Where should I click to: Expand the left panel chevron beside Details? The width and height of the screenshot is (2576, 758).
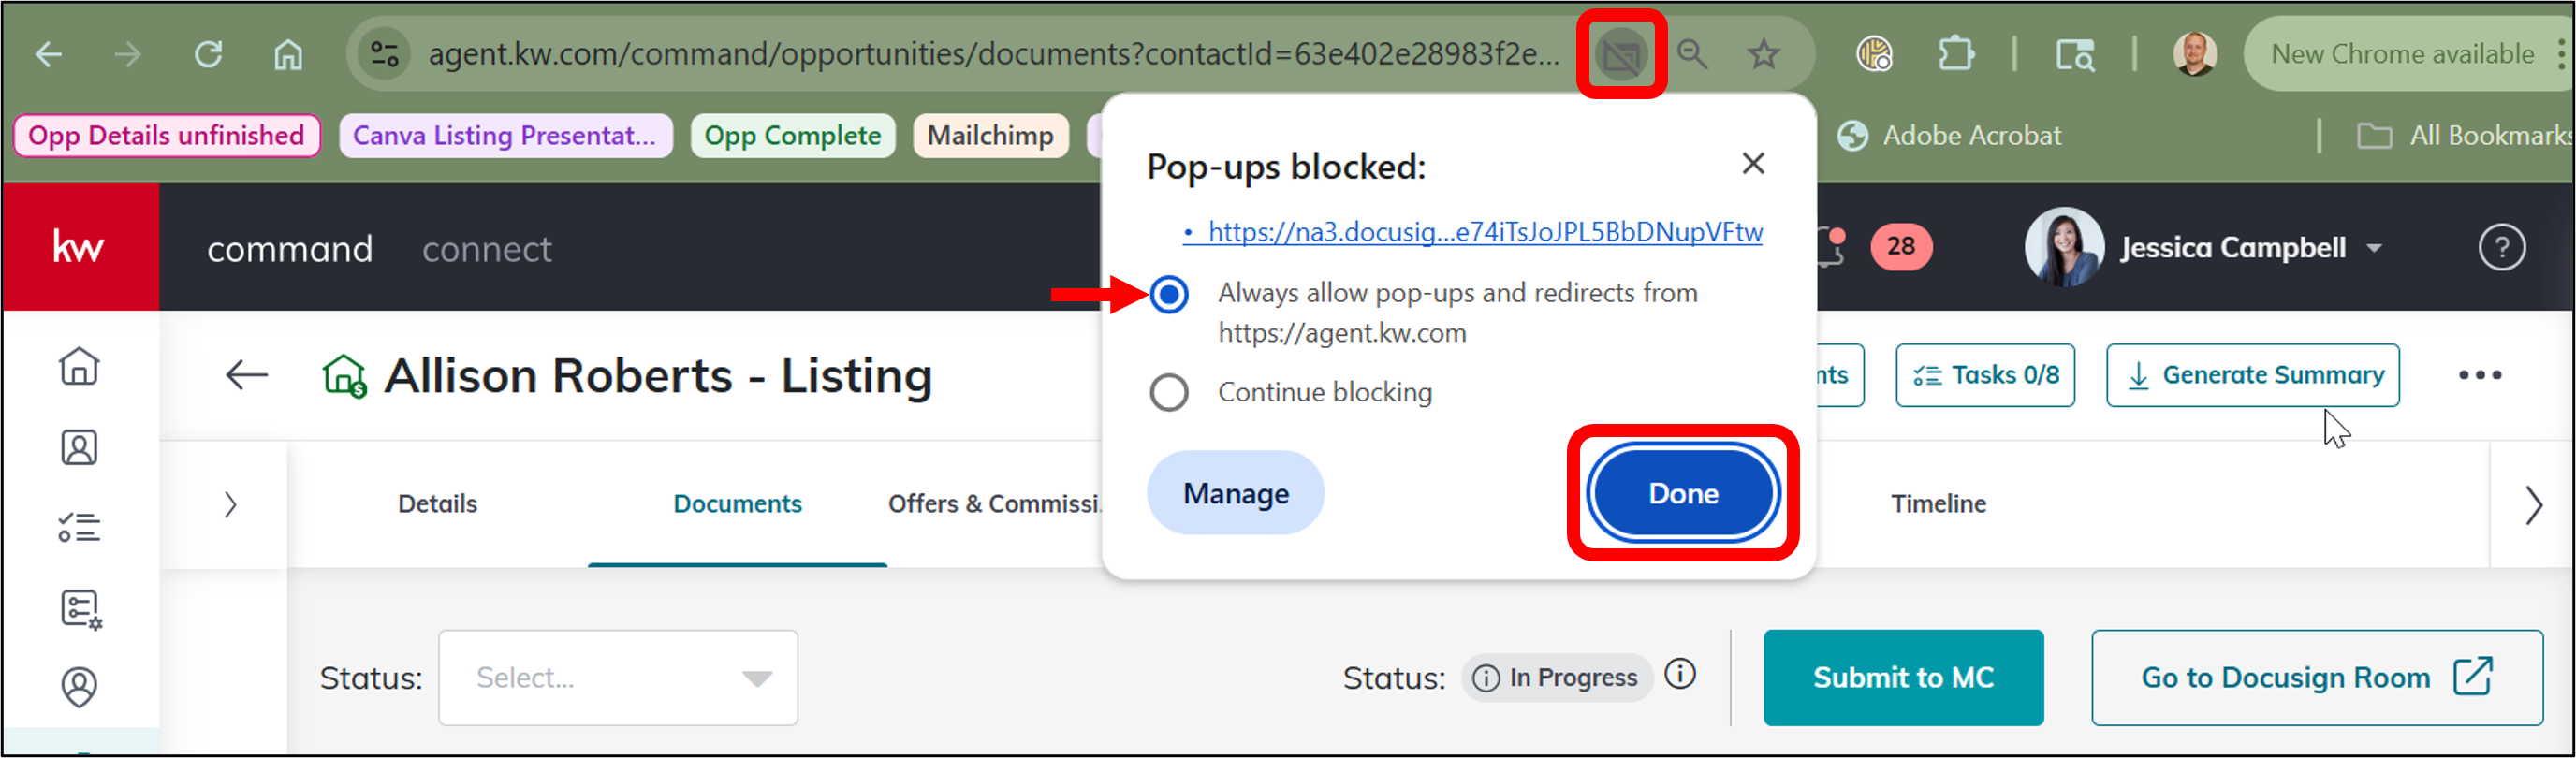[x=231, y=504]
